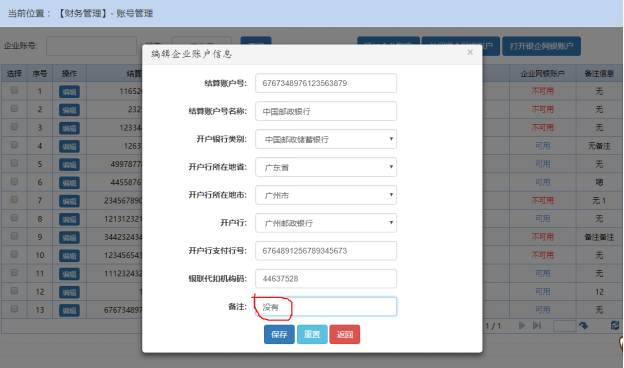The height and width of the screenshot is (368, 624).
Task: Close the 编辑企业账户信息 dialog
Action: [x=470, y=52]
